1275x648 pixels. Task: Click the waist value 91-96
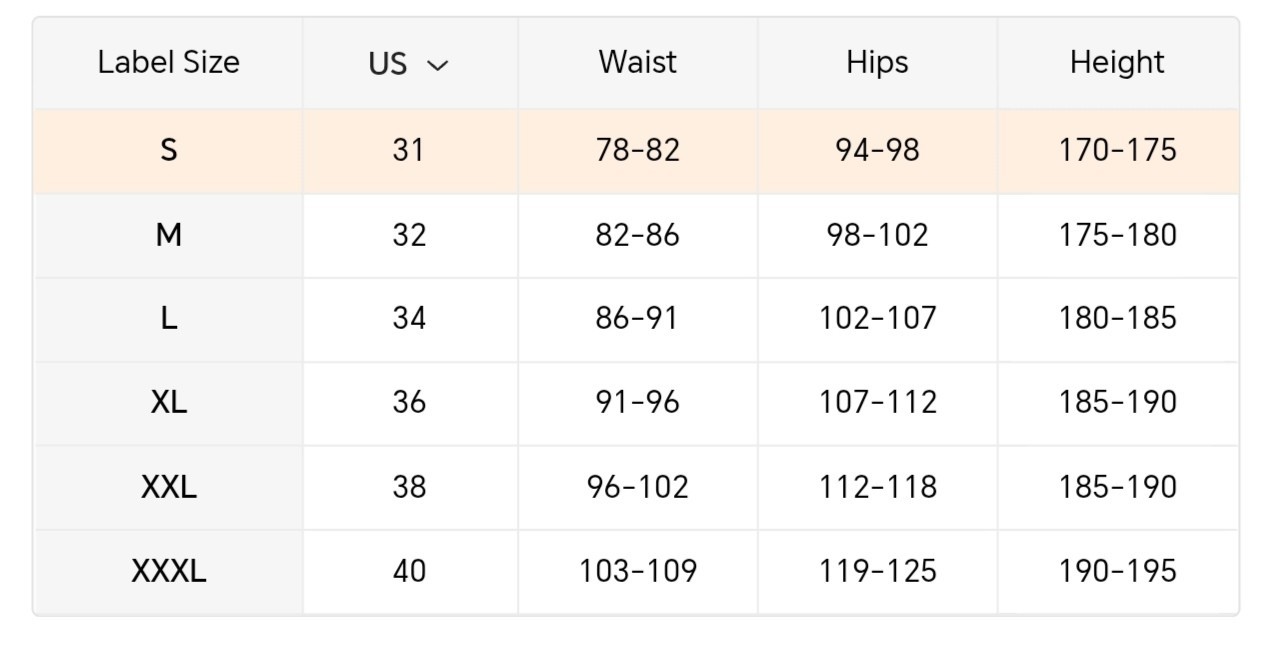tap(637, 403)
